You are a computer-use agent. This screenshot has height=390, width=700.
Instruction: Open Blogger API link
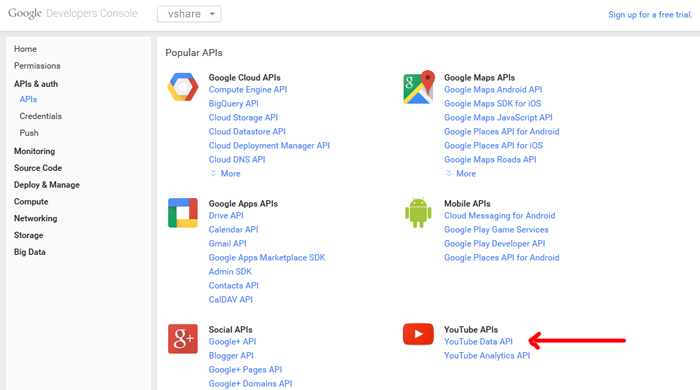point(231,356)
